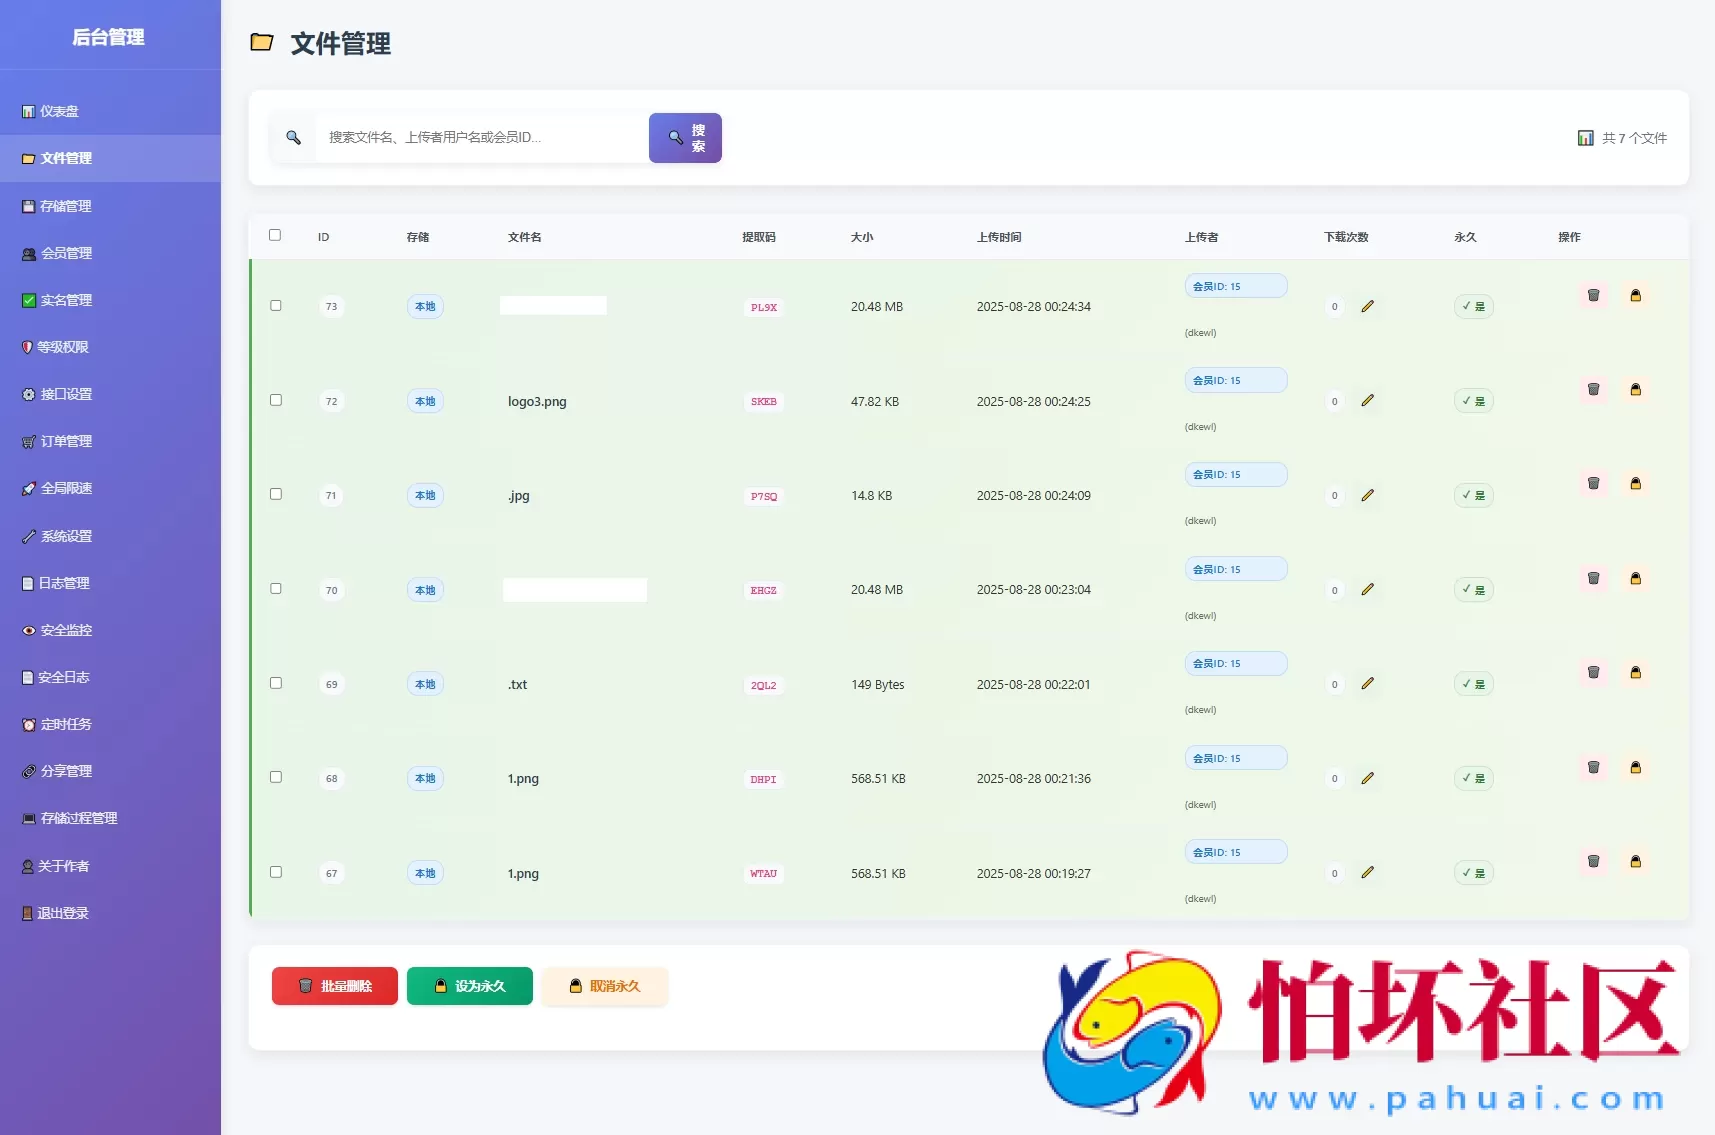1715x1135 pixels.
Task: Select the checkbox next to 1.png row 68
Action: [276, 777]
